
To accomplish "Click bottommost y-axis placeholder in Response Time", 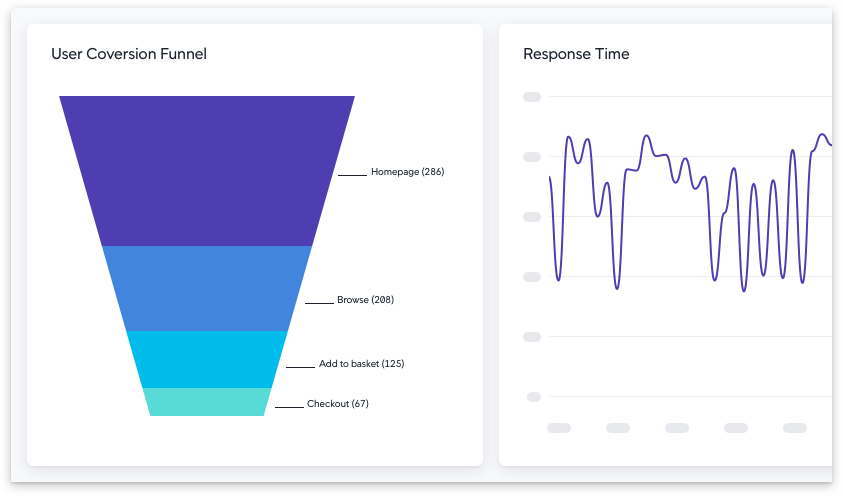I will (x=533, y=397).
